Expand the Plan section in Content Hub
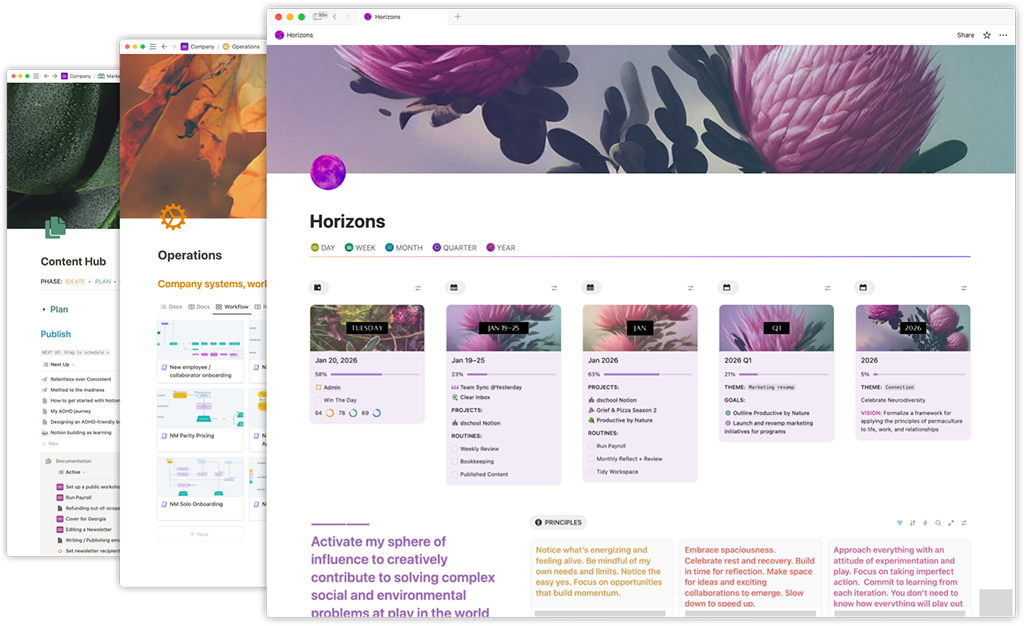The height and width of the screenshot is (626, 1024). 44,309
